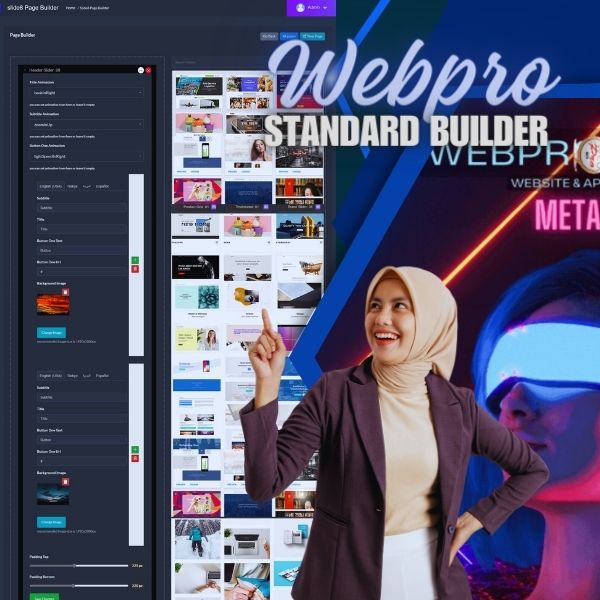Focus Title field of blue-image slide
The height and width of the screenshot is (600, 600).
(82, 419)
